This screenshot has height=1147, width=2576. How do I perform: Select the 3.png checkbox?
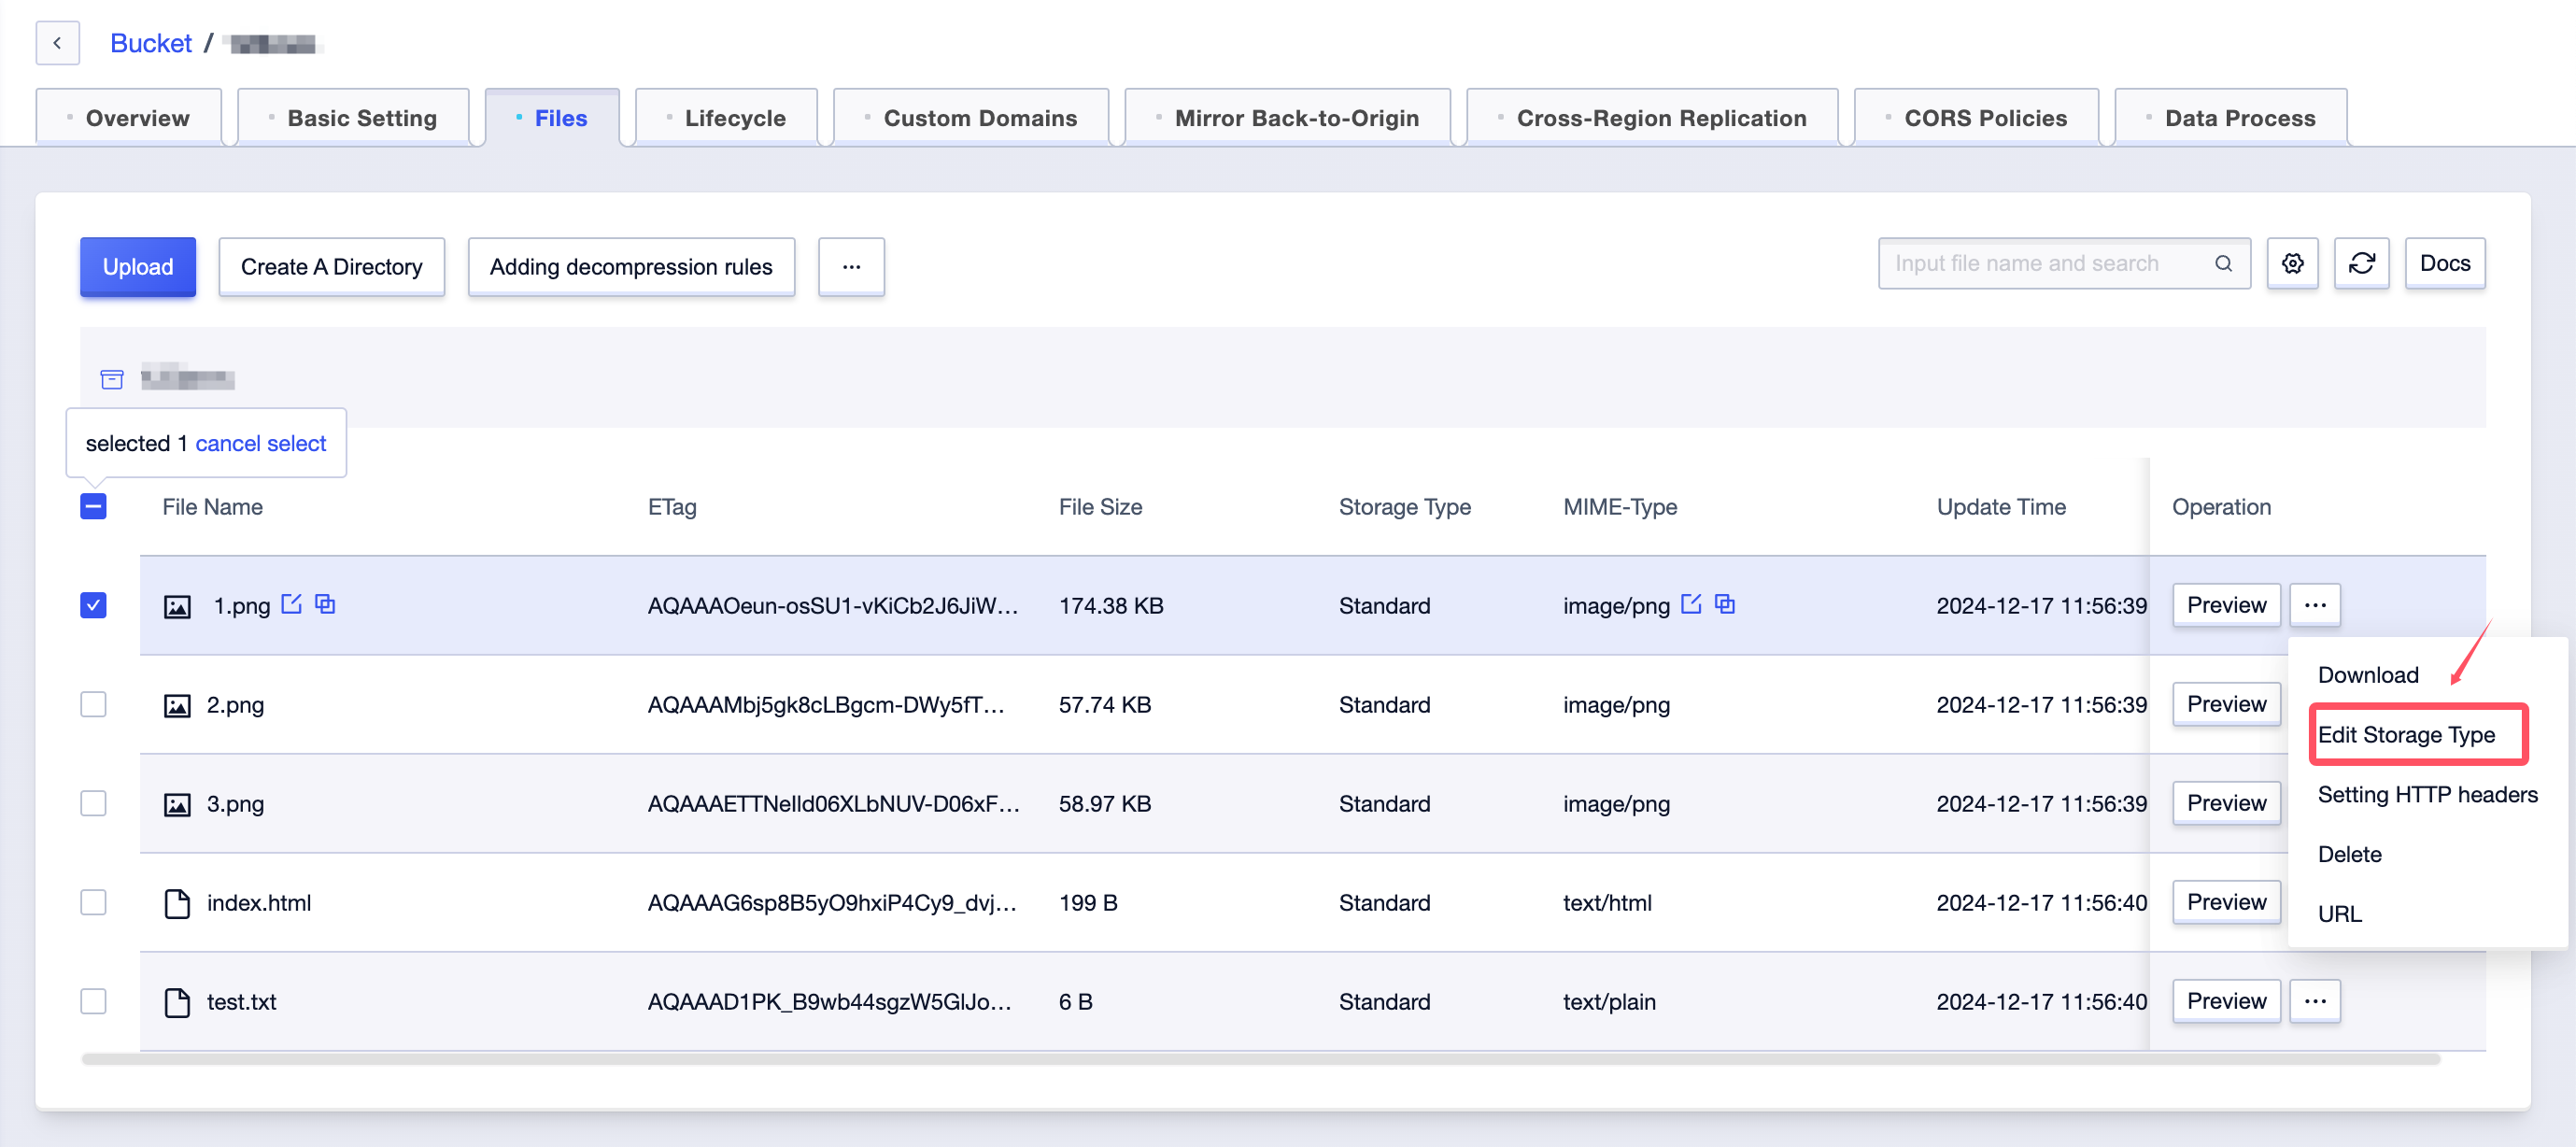click(x=93, y=803)
